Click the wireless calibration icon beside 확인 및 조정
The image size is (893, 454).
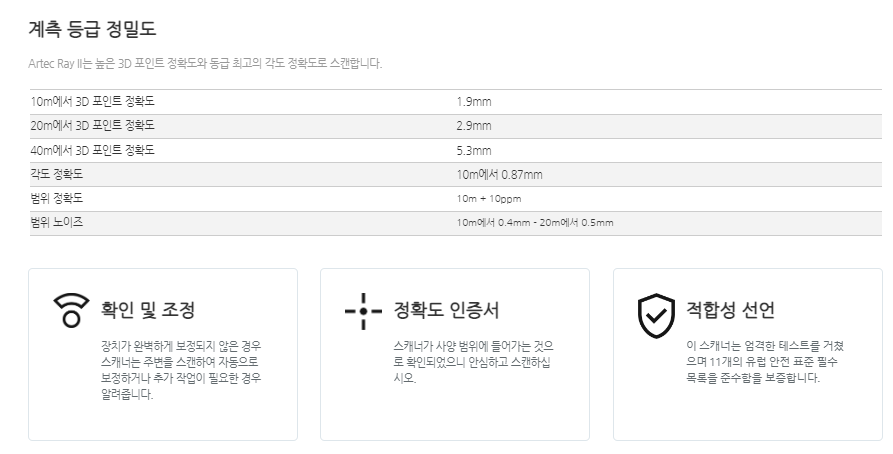click(x=71, y=310)
